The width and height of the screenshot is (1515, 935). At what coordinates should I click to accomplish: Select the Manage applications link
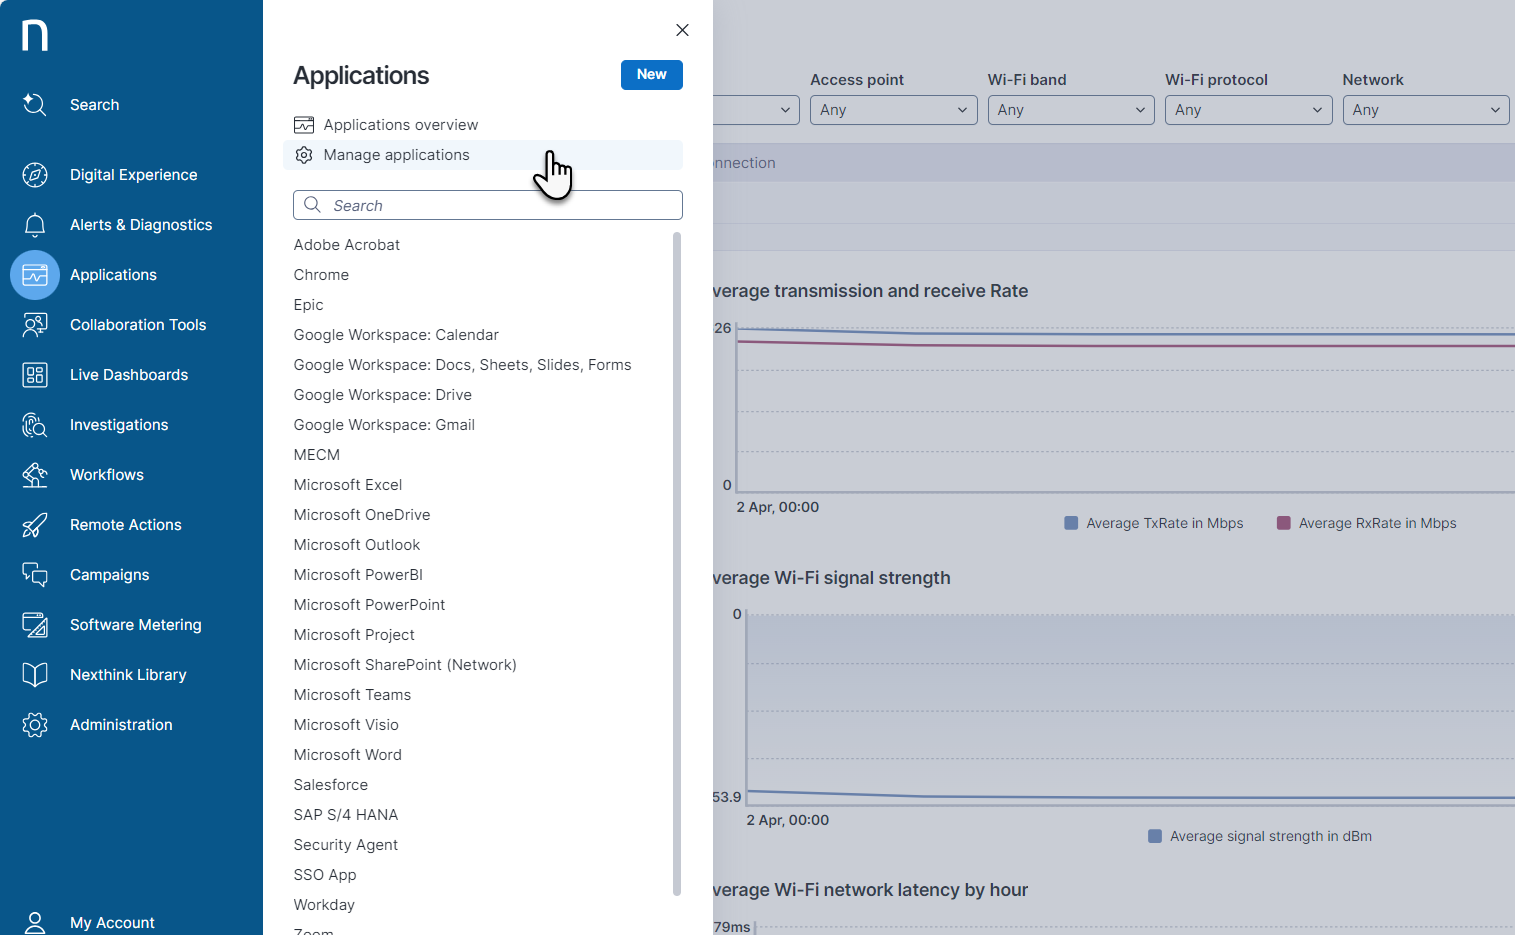click(x=396, y=155)
